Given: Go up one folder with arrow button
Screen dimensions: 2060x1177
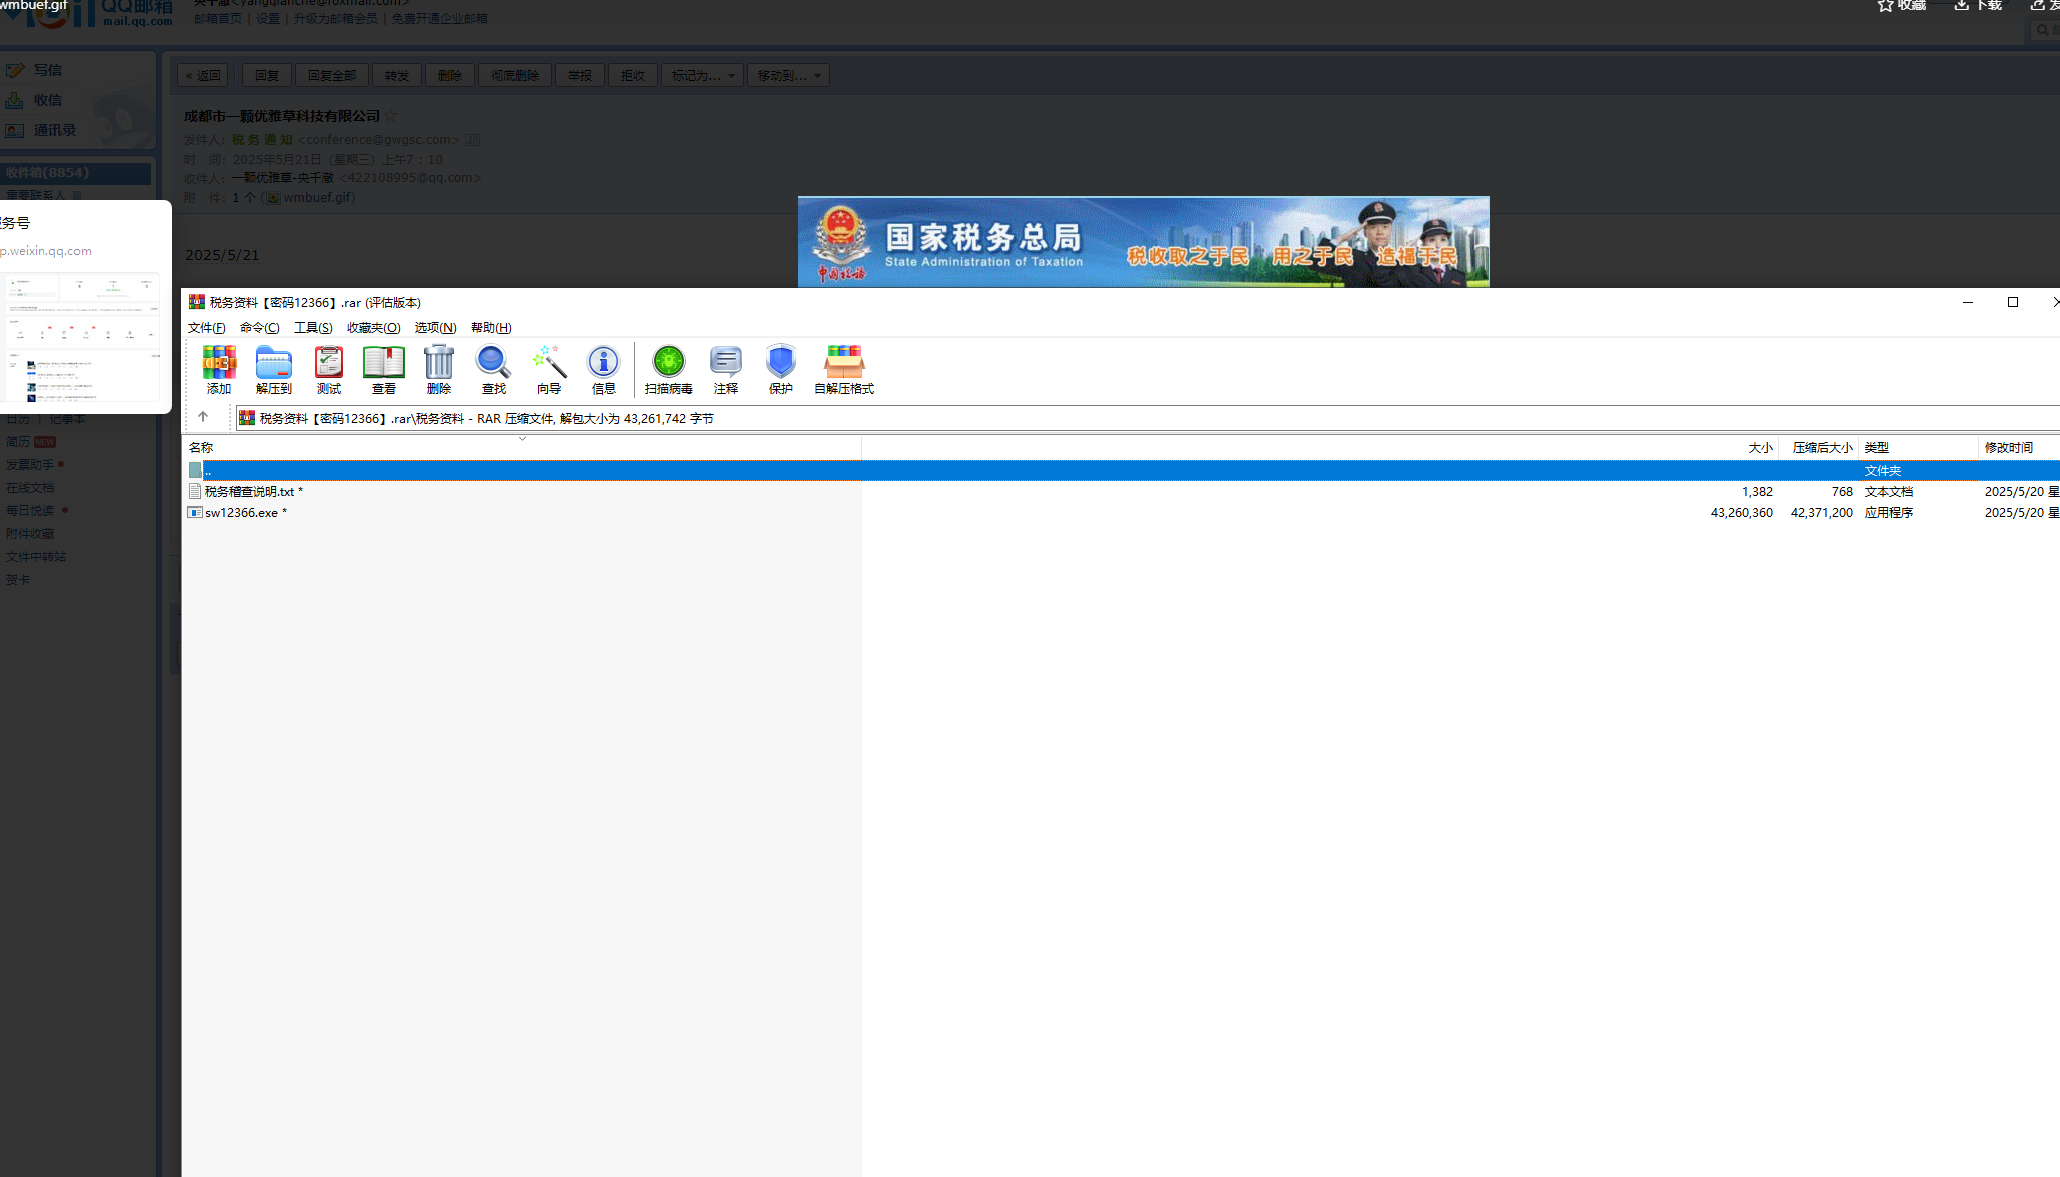Looking at the screenshot, I should tap(203, 417).
